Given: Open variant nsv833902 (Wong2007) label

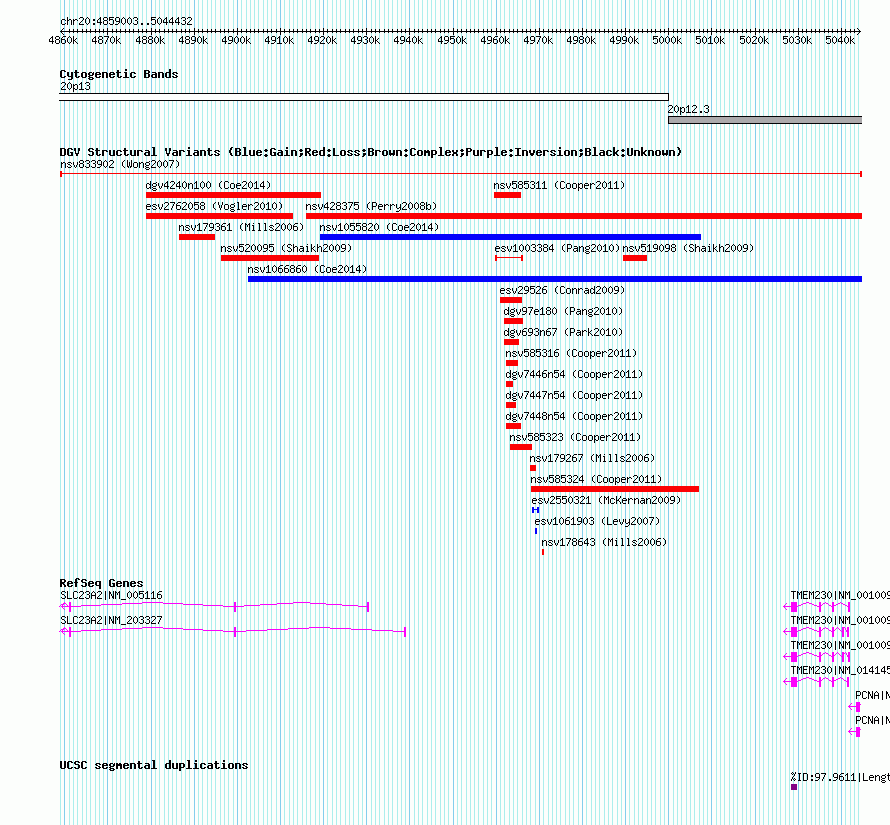Looking at the screenshot, I should click(120, 165).
